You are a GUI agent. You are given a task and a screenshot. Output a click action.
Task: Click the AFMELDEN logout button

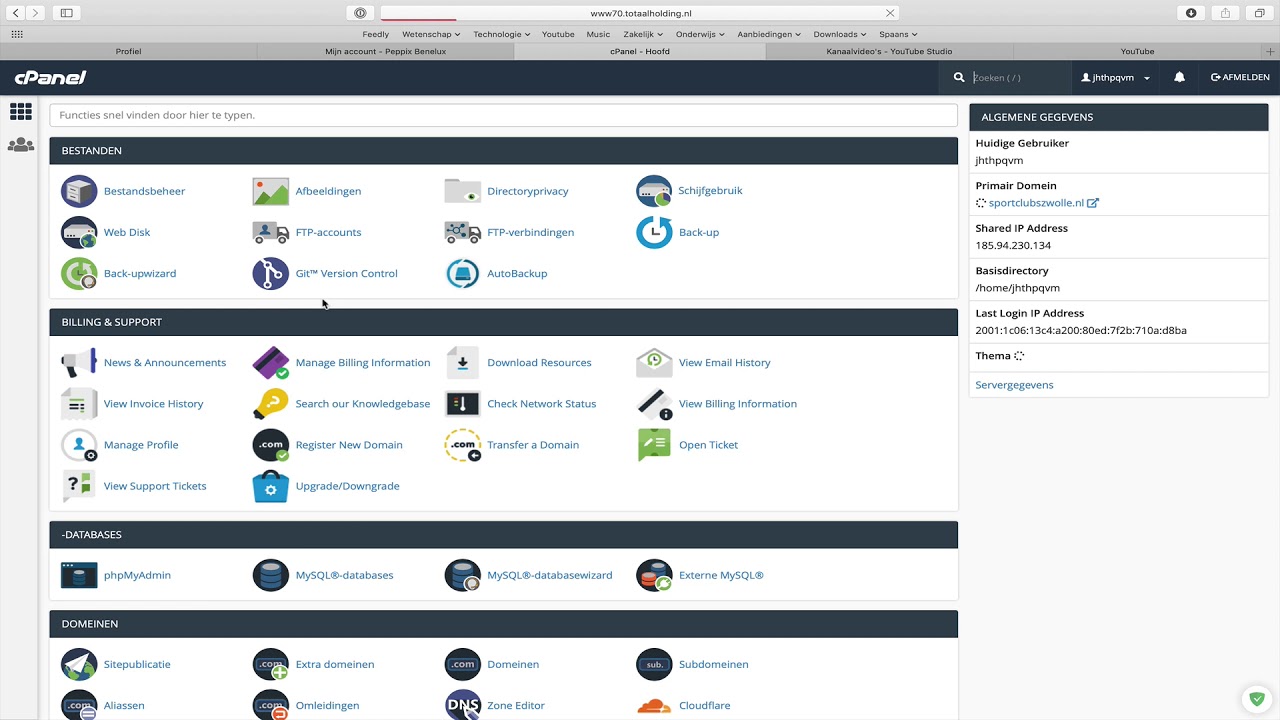click(1240, 77)
